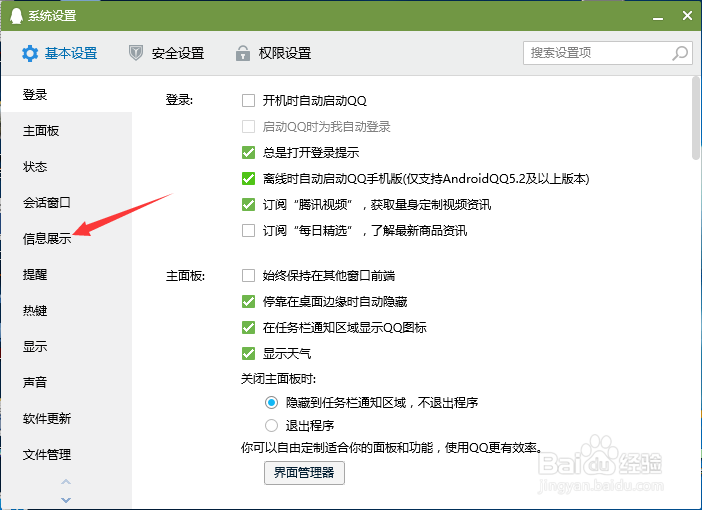This screenshot has width=702, height=510.
Task: Click the padlock icon beside 权限设置
Action: pos(243,53)
